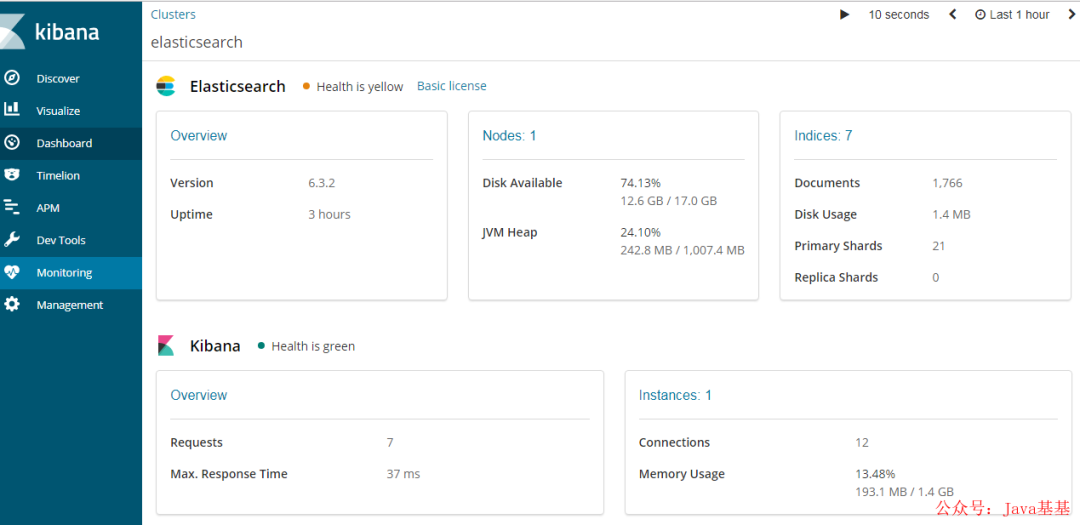Open the Nodes: 1 link
The height and width of the screenshot is (525, 1080).
click(509, 136)
